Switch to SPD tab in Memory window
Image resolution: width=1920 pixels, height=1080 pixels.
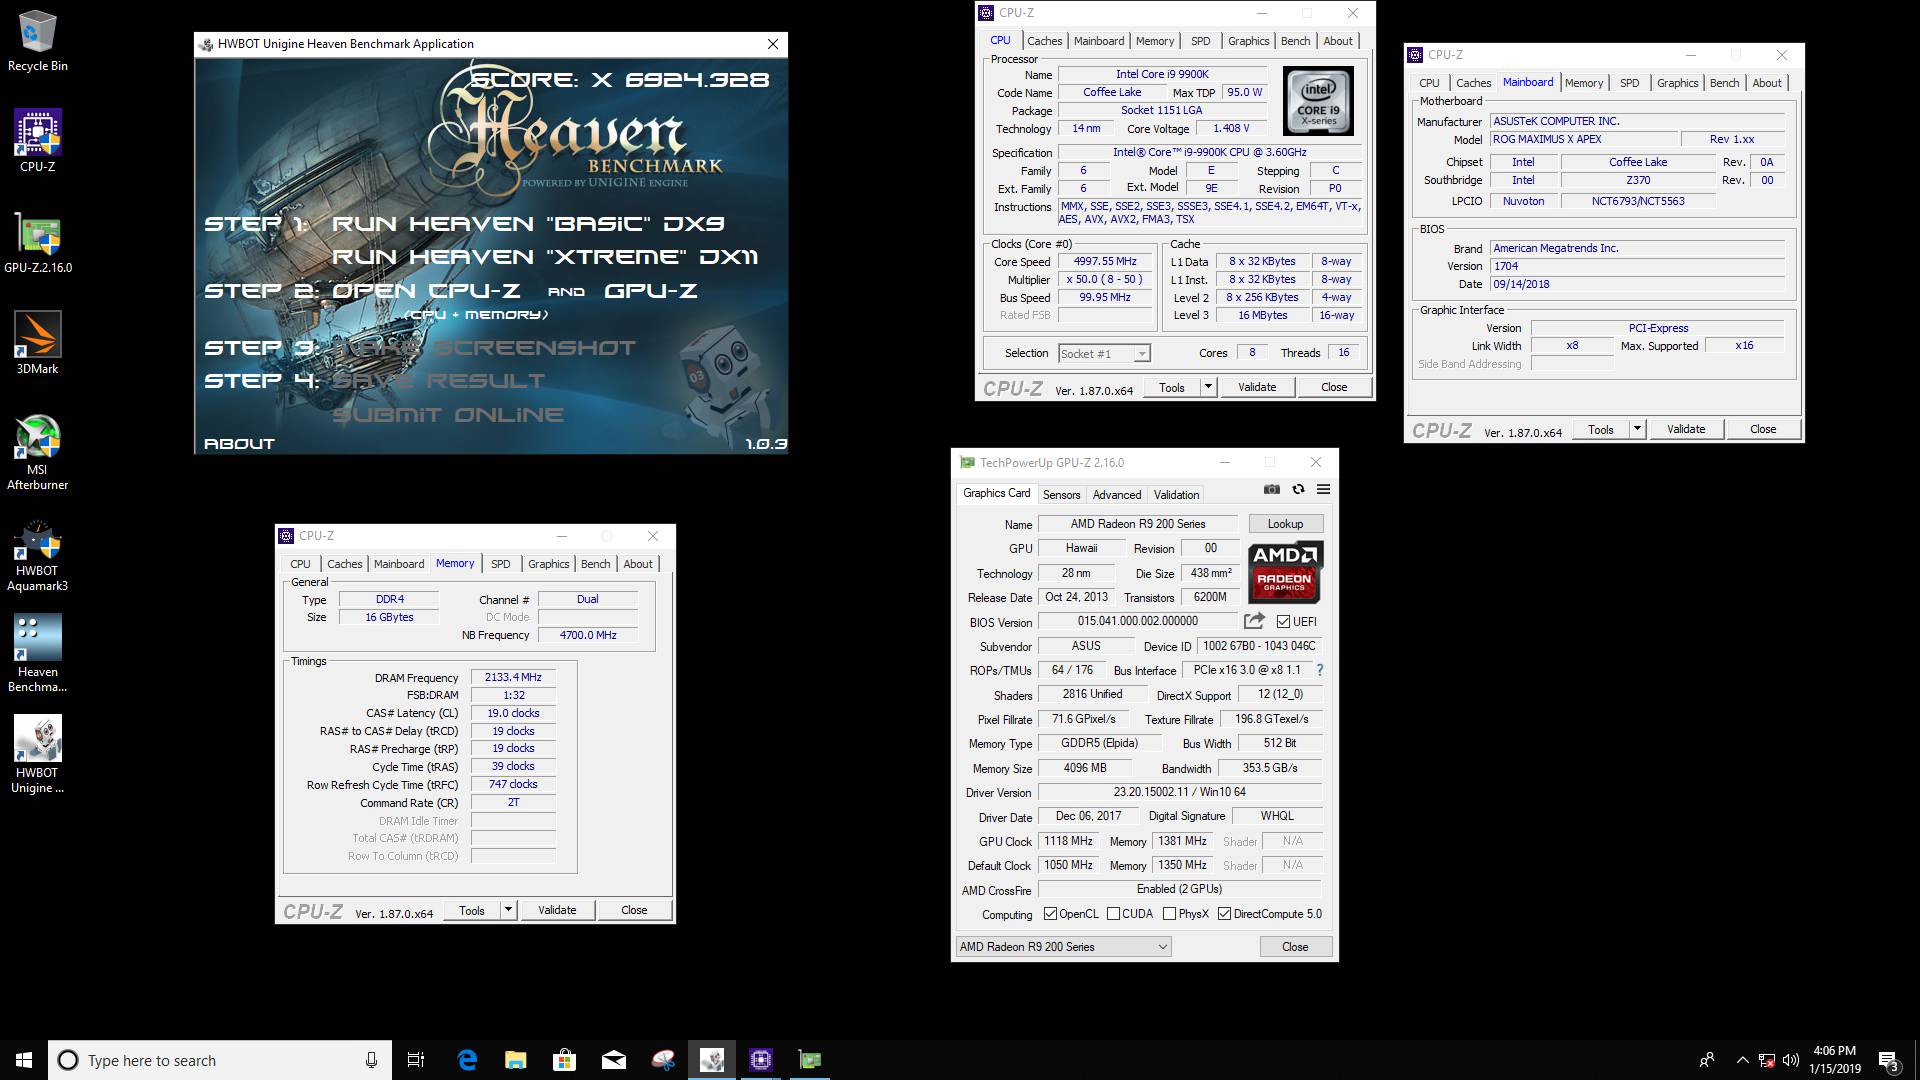(500, 564)
